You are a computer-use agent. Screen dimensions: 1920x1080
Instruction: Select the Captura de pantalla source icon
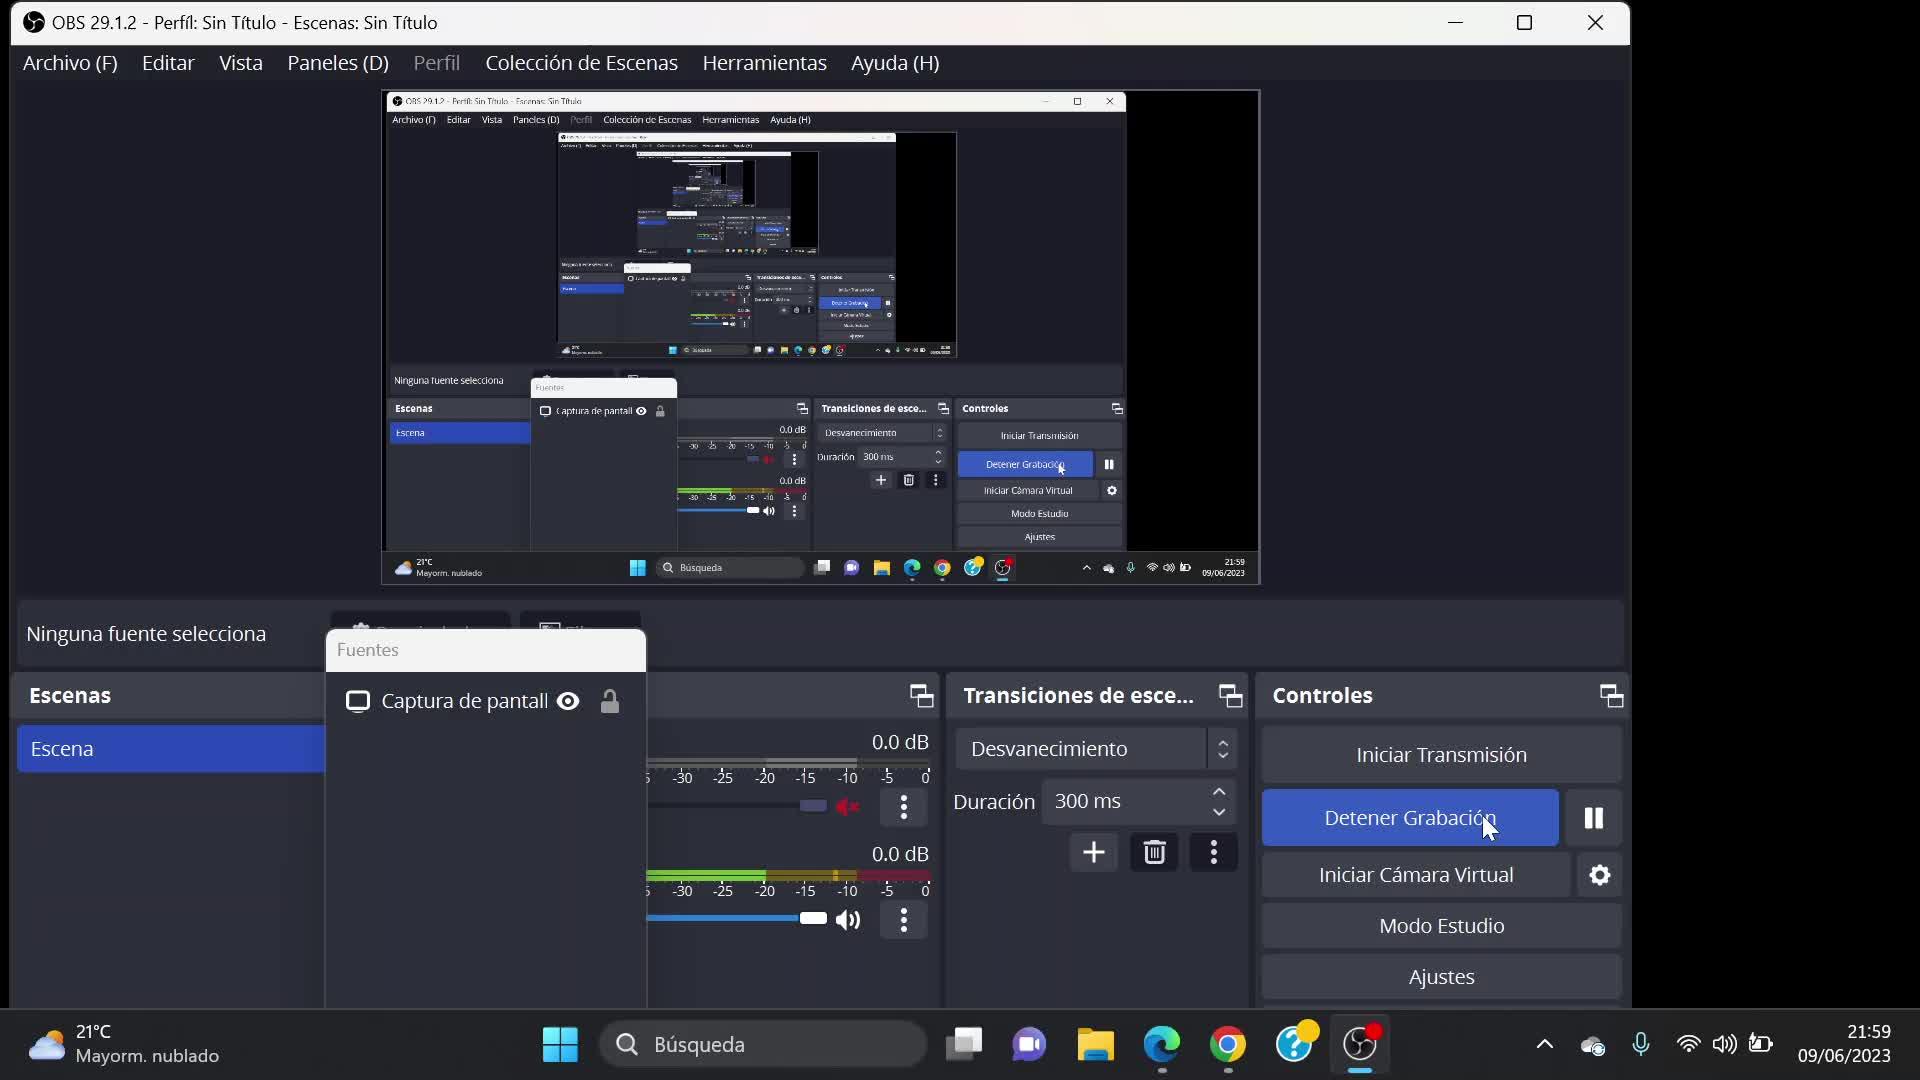(358, 701)
